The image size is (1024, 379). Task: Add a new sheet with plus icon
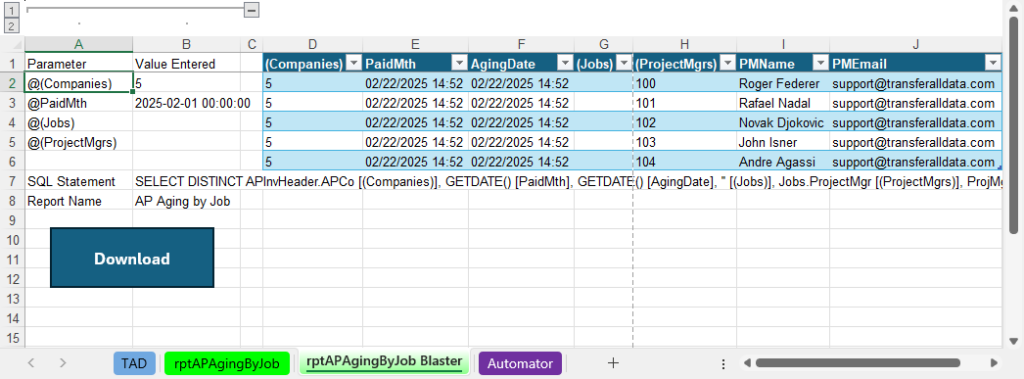click(x=613, y=363)
